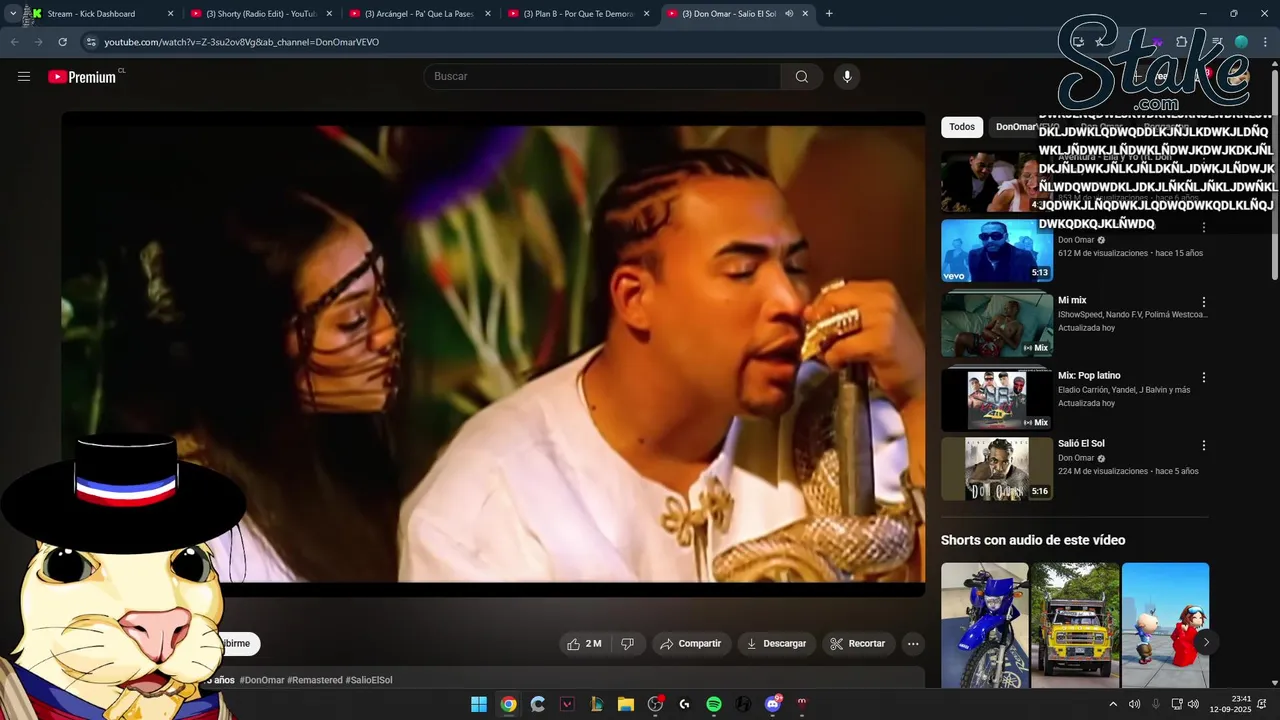This screenshot has height=720, width=1280.
Task: Open the yellow truck Short
Action: (x=1075, y=625)
